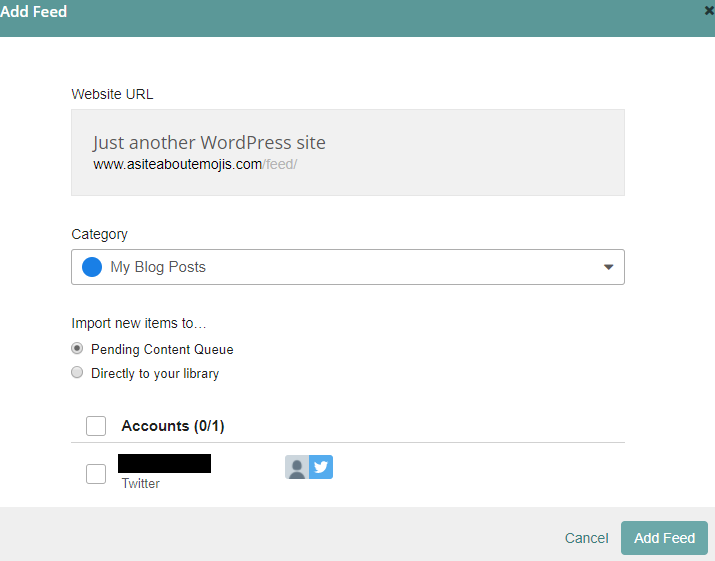Check the Accounts select-all checkbox
The height and width of the screenshot is (561, 715).
96,426
